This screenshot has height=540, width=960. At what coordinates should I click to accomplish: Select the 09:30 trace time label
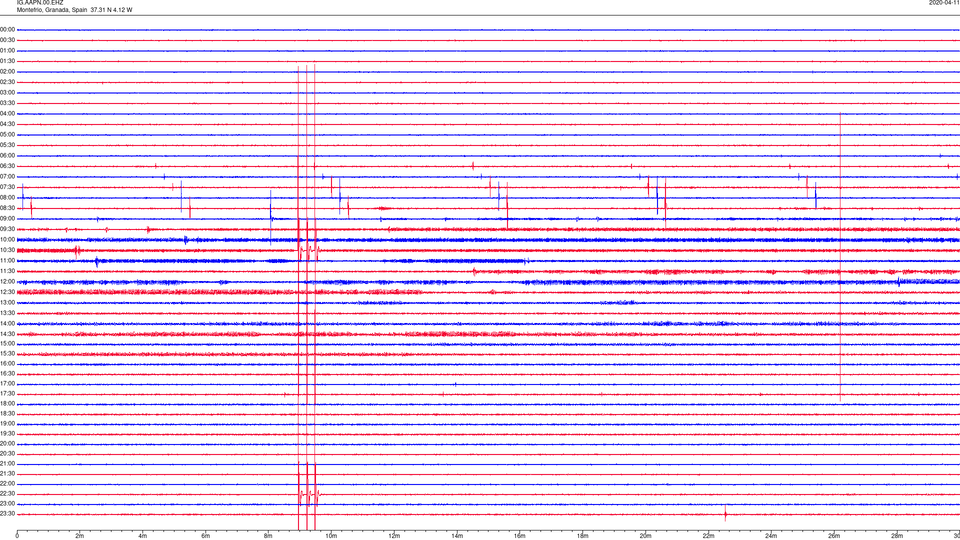7,229
